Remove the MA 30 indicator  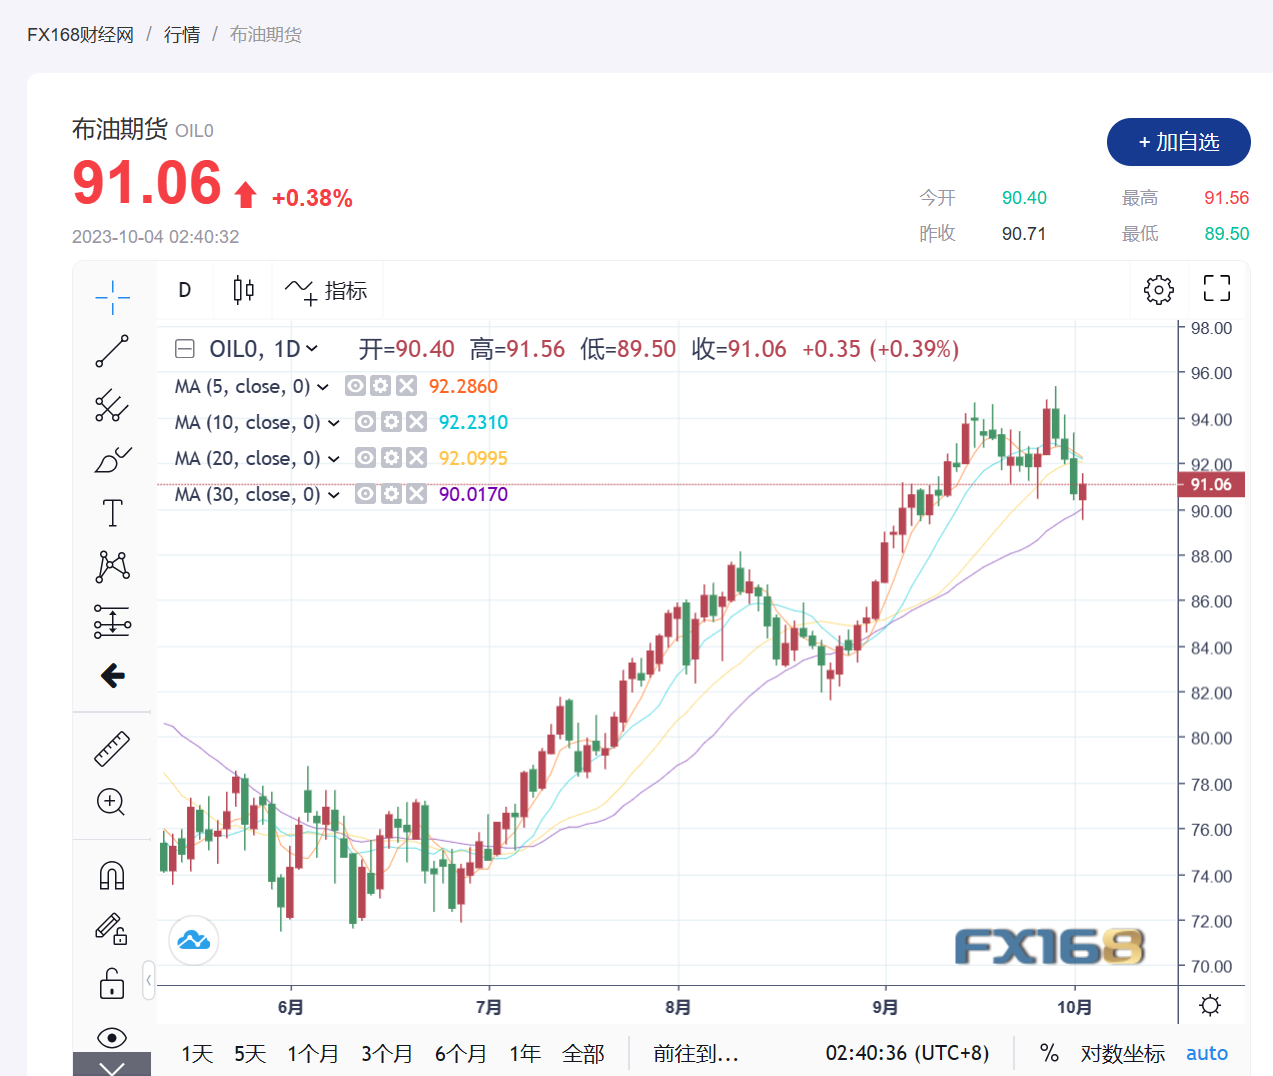tap(417, 494)
